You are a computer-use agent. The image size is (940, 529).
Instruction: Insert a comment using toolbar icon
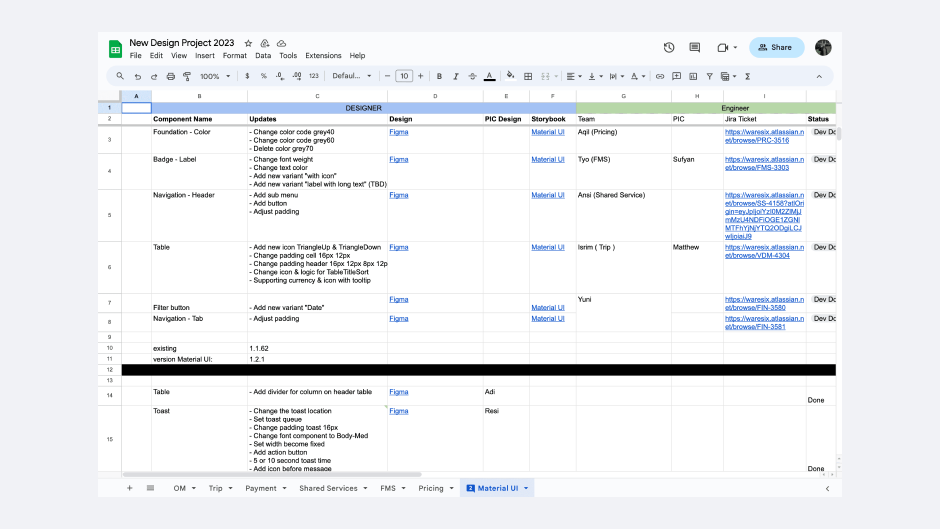point(676,76)
